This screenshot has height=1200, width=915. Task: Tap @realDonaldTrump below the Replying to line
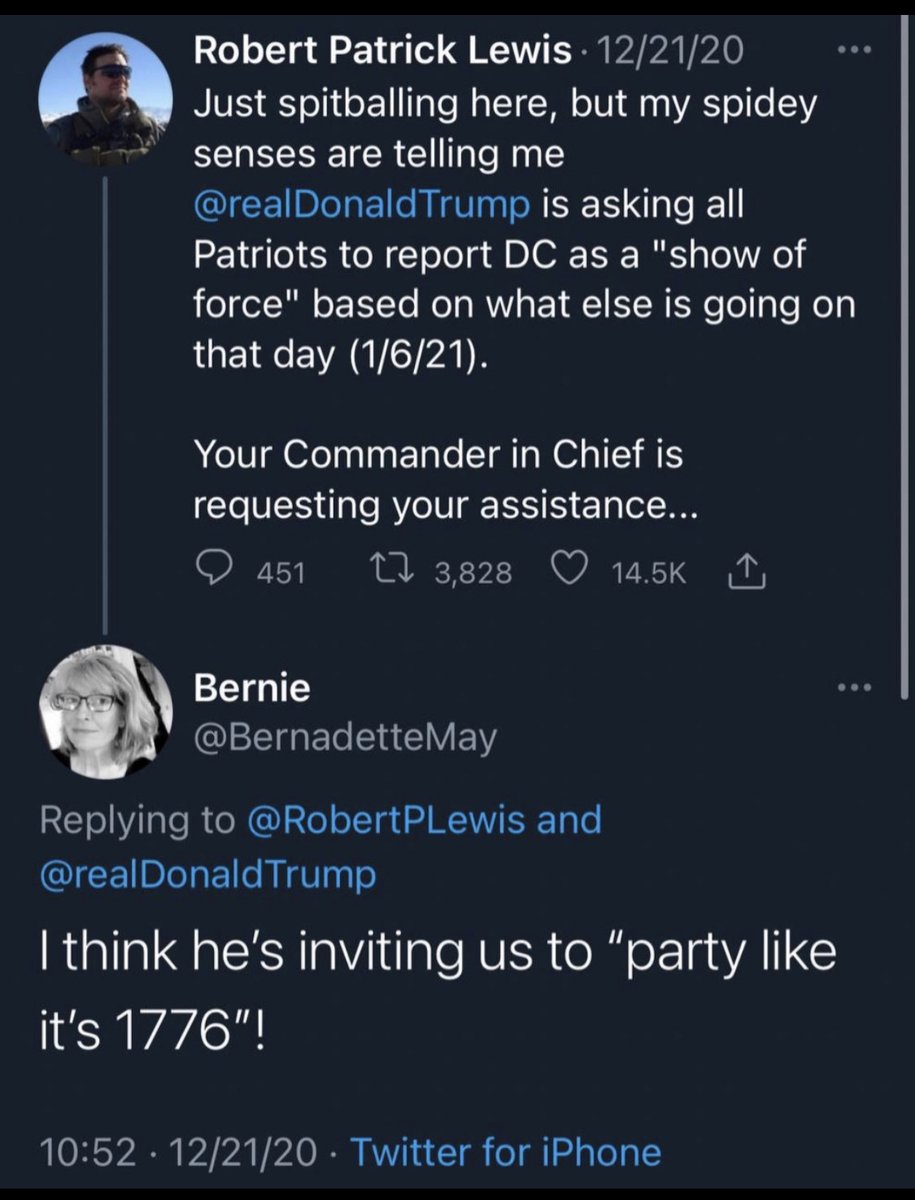coord(208,874)
